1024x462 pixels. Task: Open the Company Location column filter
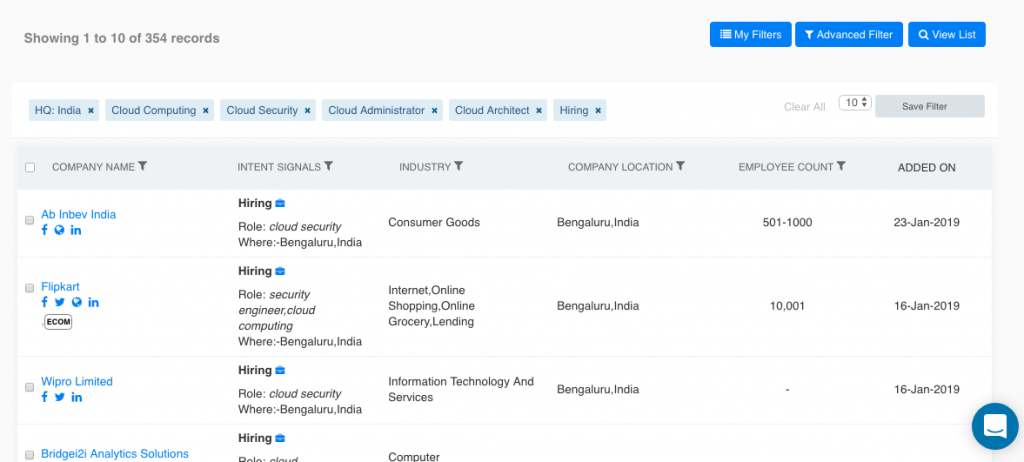(x=680, y=167)
